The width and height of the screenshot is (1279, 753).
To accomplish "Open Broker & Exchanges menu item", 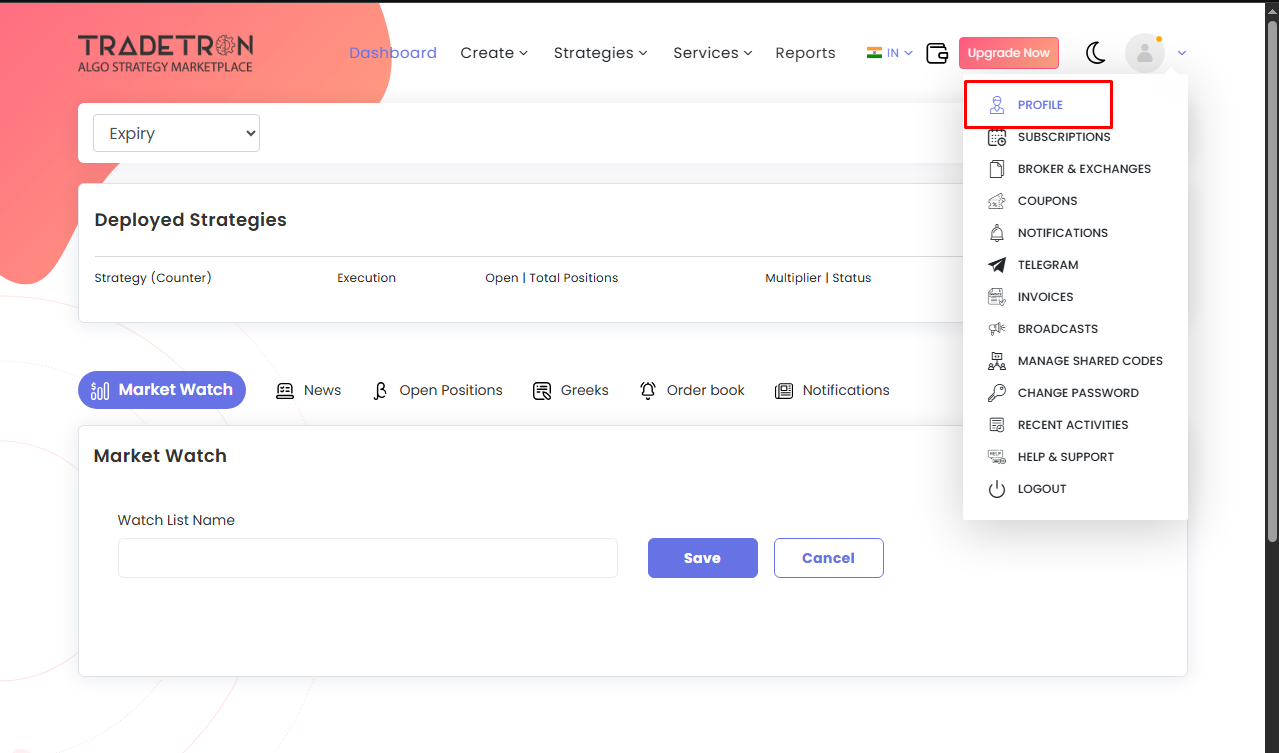I will click(1083, 169).
